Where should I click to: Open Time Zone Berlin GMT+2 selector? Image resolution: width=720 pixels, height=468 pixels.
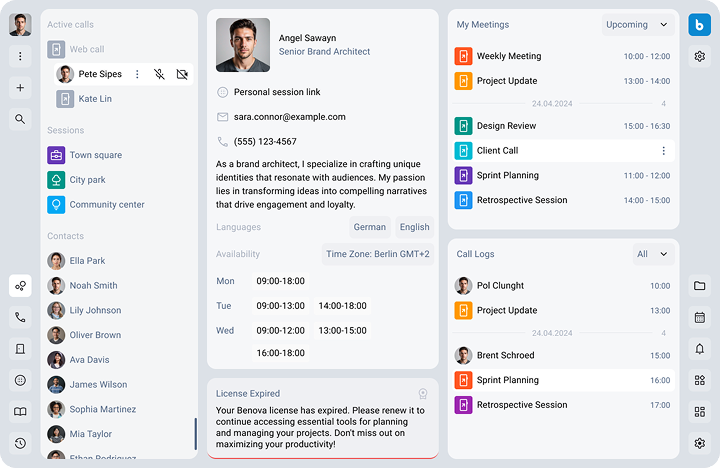(x=377, y=255)
